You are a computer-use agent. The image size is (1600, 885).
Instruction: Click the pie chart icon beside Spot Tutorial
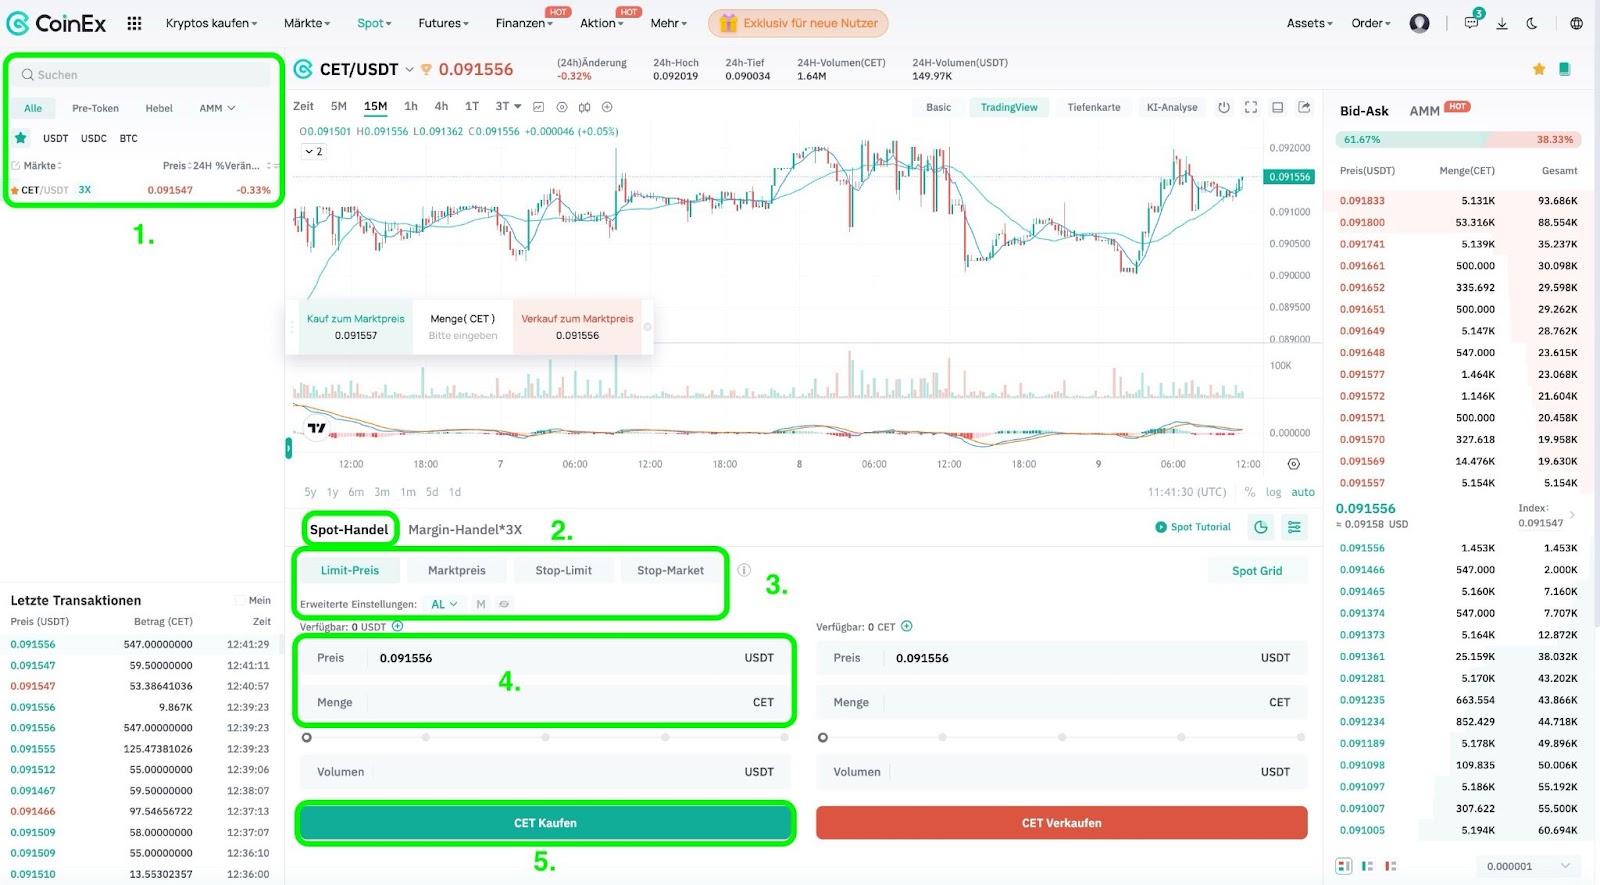[1261, 527]
